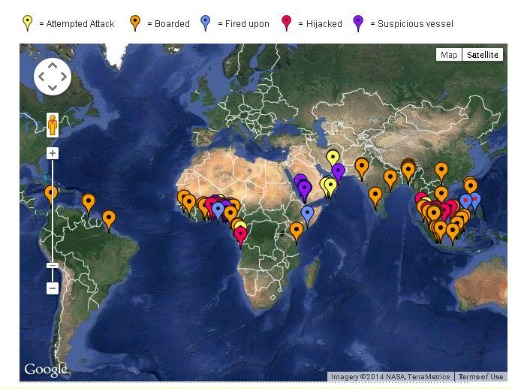Open the Terms of Use link
This screenshot has height=389, width=515.
(480, 377)
